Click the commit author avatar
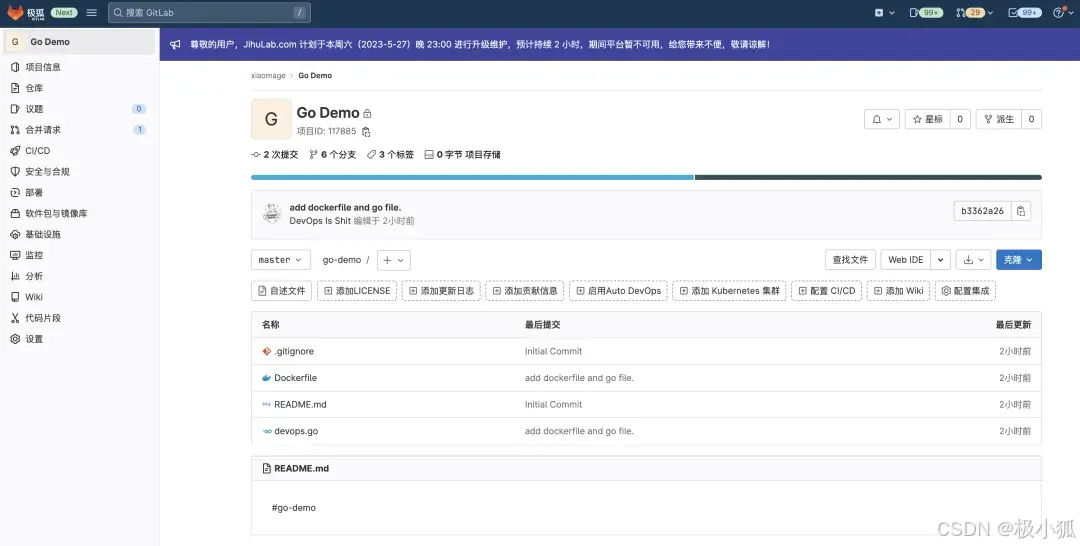 click(x=272, y=213)
